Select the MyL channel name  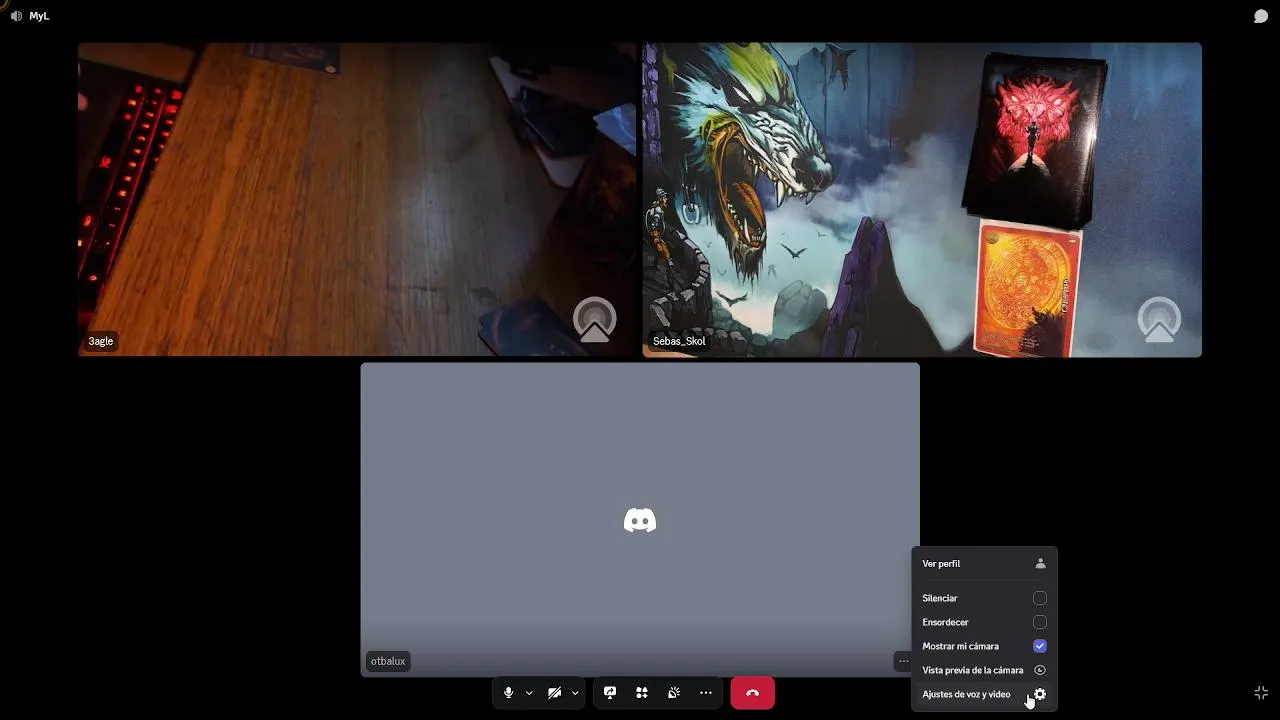[x=39, y=16]
